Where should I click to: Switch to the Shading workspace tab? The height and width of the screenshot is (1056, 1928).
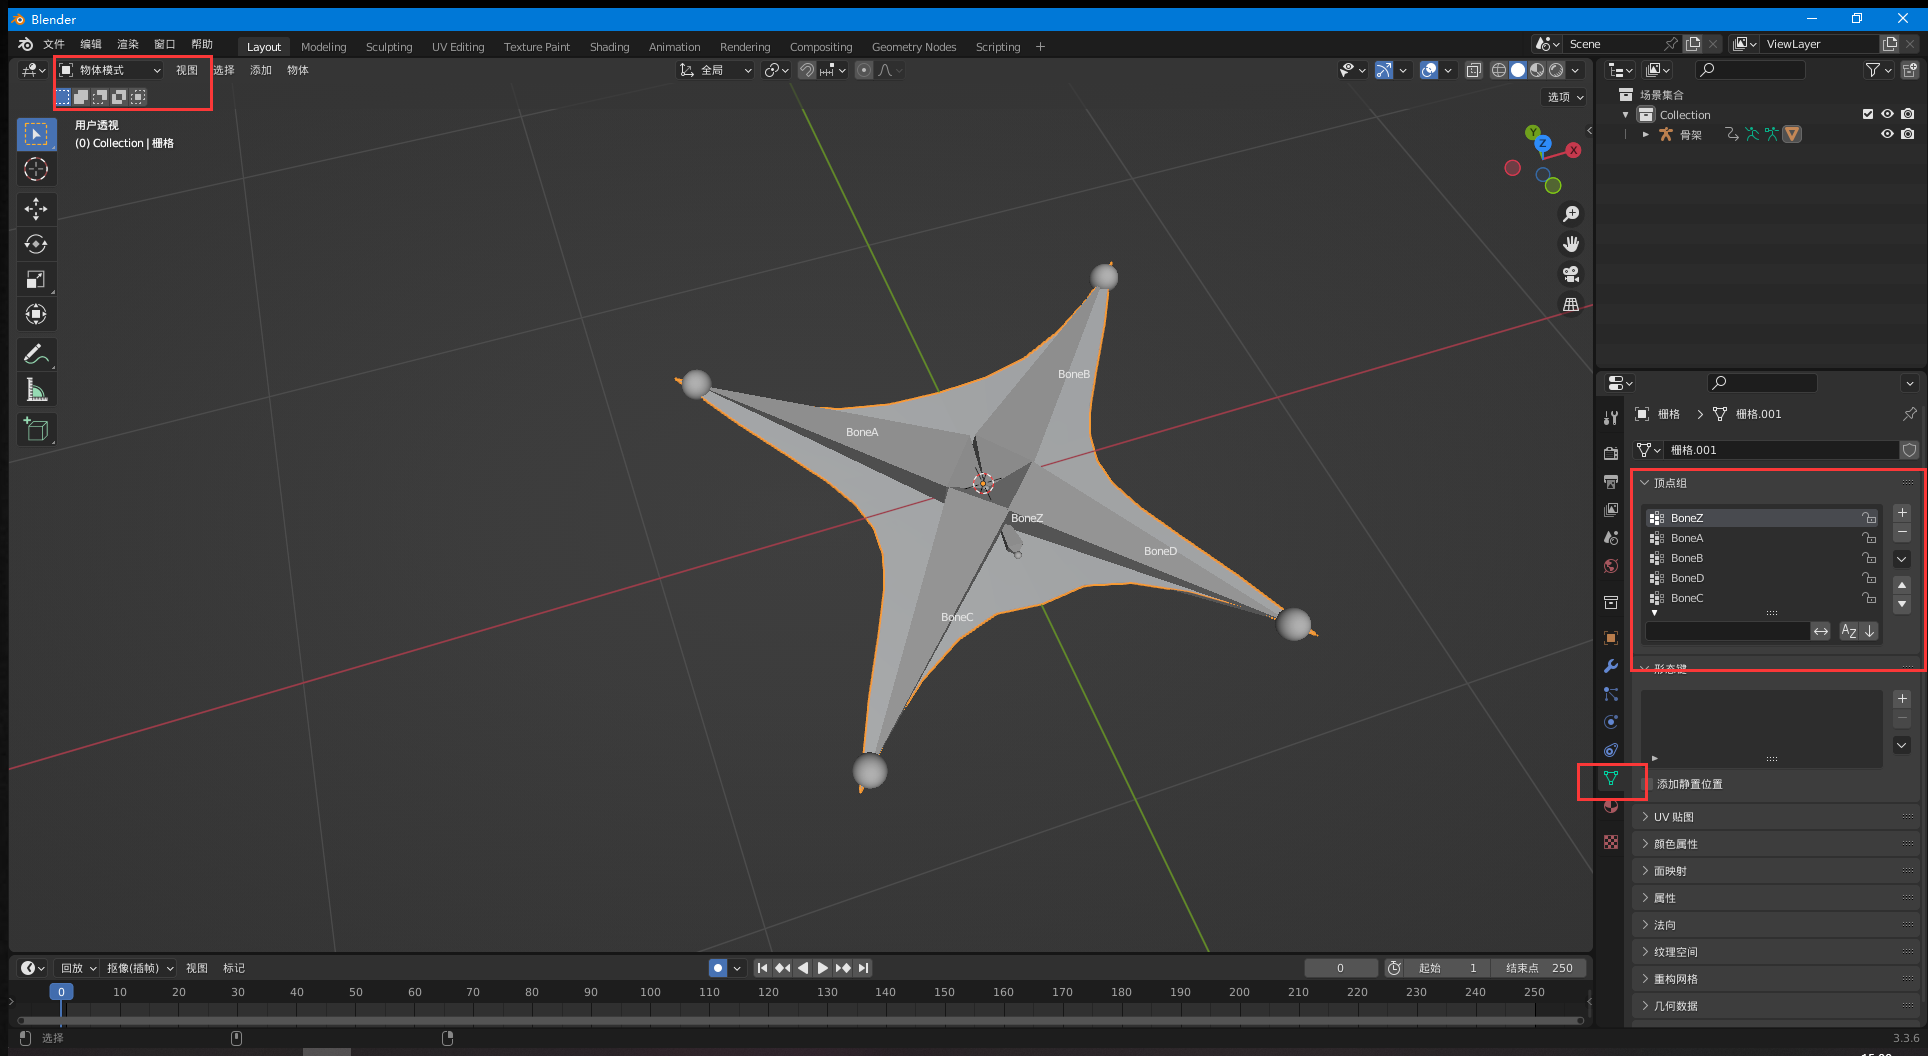610,47
